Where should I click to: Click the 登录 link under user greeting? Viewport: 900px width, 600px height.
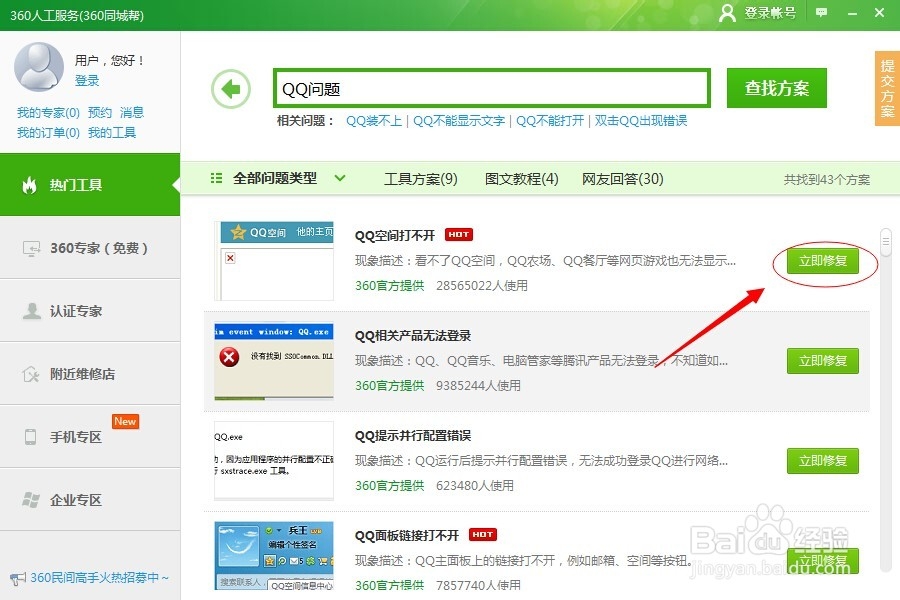coord(87,80)
